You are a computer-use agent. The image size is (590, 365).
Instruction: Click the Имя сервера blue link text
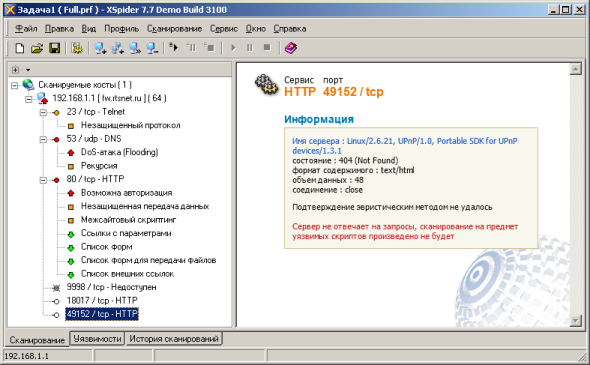pos(405,146)
